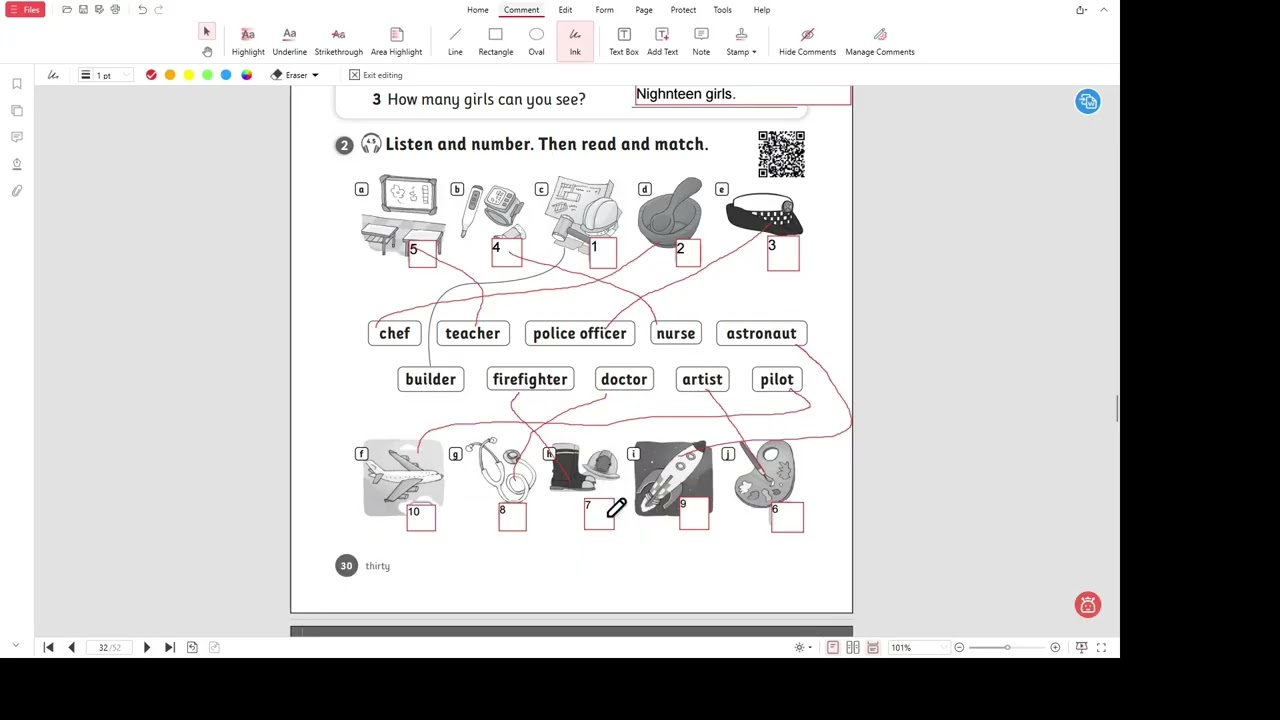Pick the red ink color

(x=151, y=75)
